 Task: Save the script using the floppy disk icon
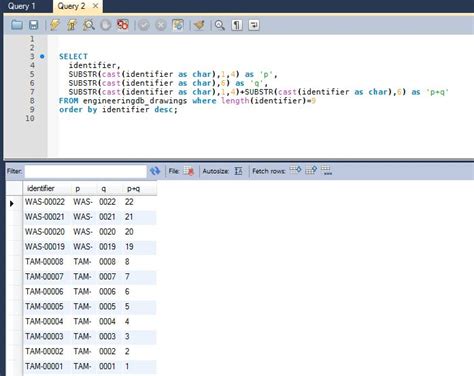(x=34, y=25)
